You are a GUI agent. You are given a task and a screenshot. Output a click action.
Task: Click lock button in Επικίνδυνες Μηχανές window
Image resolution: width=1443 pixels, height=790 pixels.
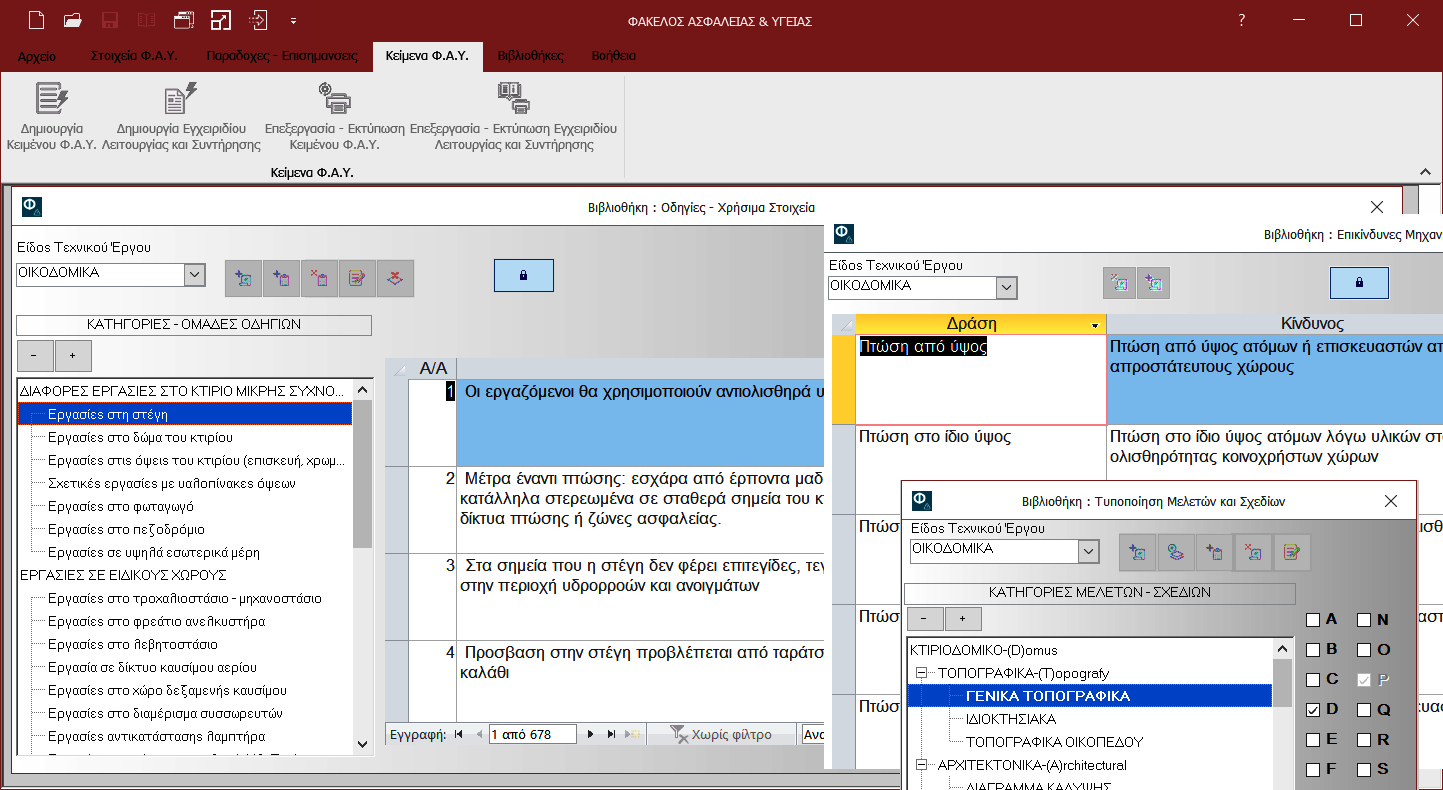(1359, 283)
